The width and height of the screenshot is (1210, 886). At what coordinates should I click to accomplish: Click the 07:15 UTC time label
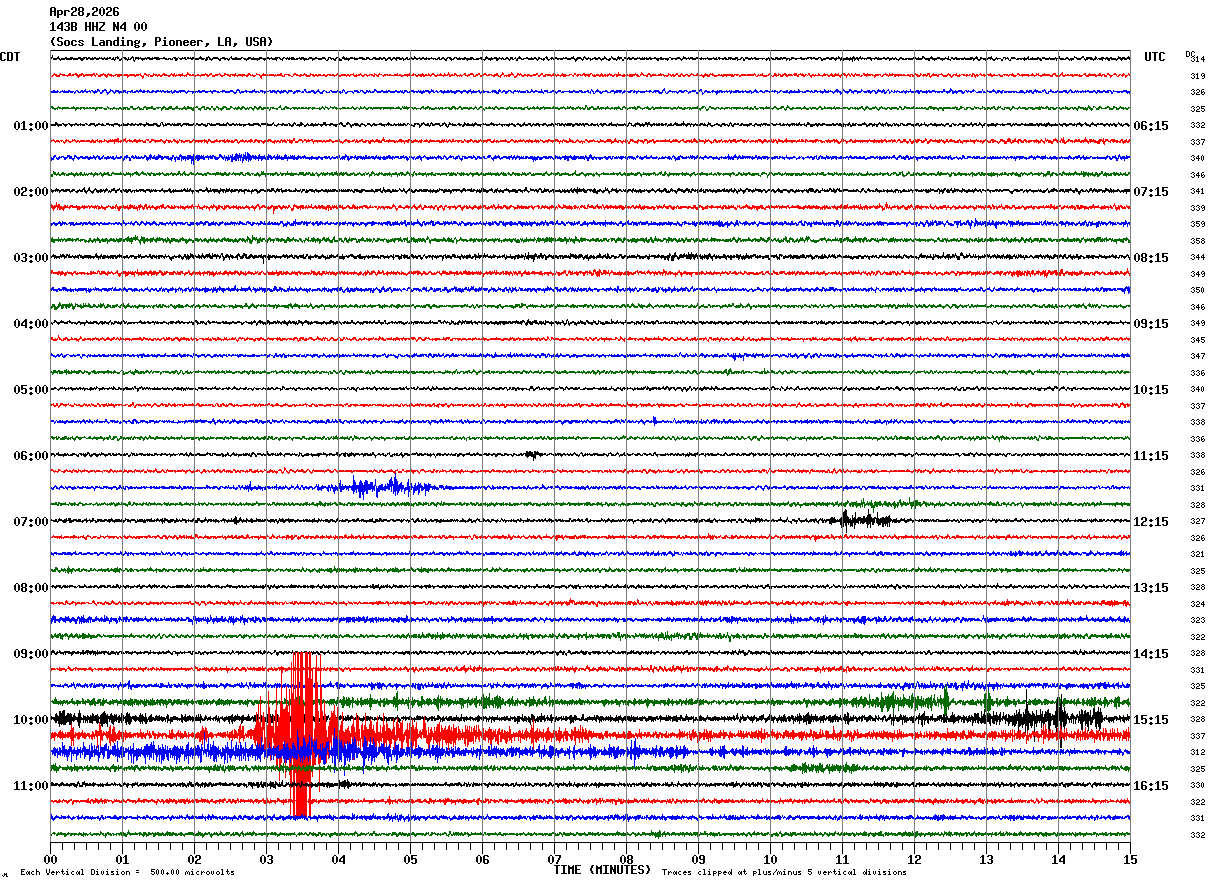[x=1151, y=192]
